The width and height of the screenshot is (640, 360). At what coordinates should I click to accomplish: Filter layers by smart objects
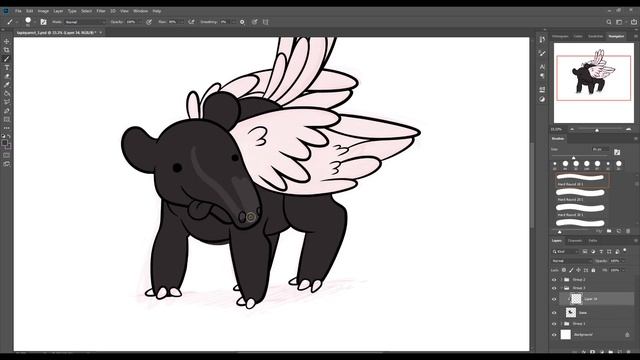pos(617,251)
